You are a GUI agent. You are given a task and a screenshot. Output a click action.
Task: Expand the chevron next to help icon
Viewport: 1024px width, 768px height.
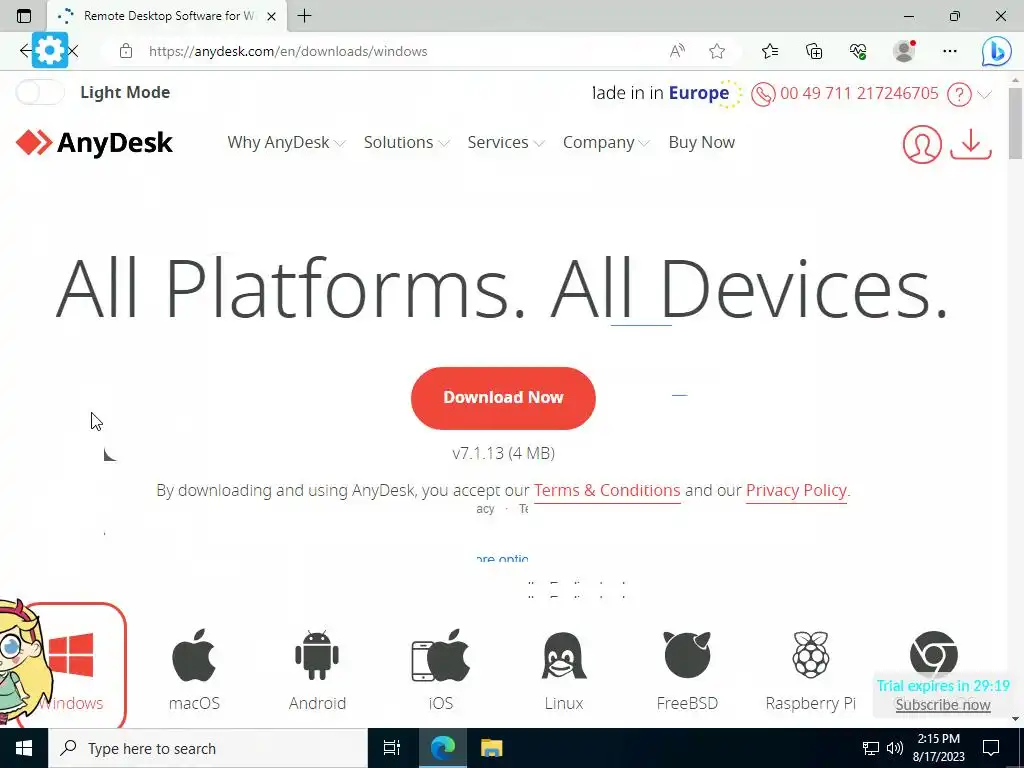985,95
